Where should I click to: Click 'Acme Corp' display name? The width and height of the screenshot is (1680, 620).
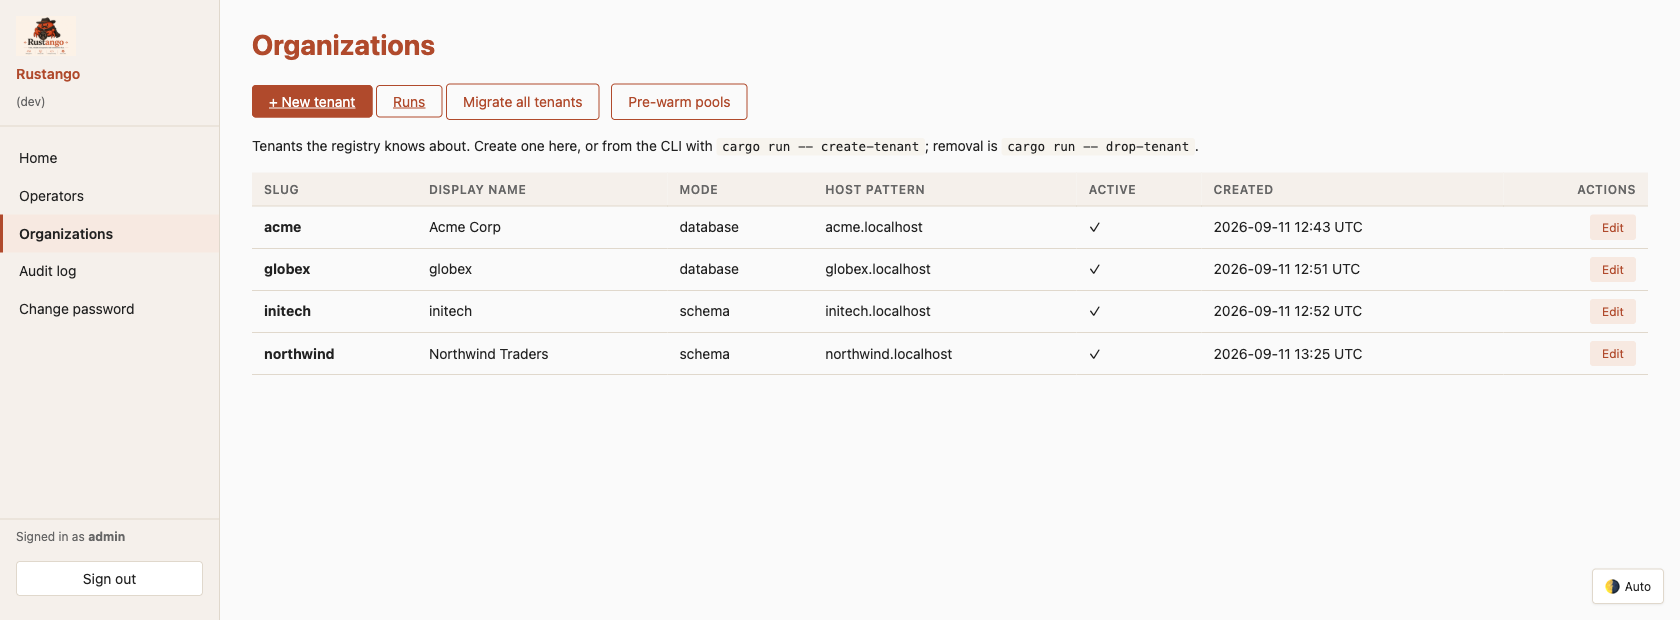coord(465,227)
